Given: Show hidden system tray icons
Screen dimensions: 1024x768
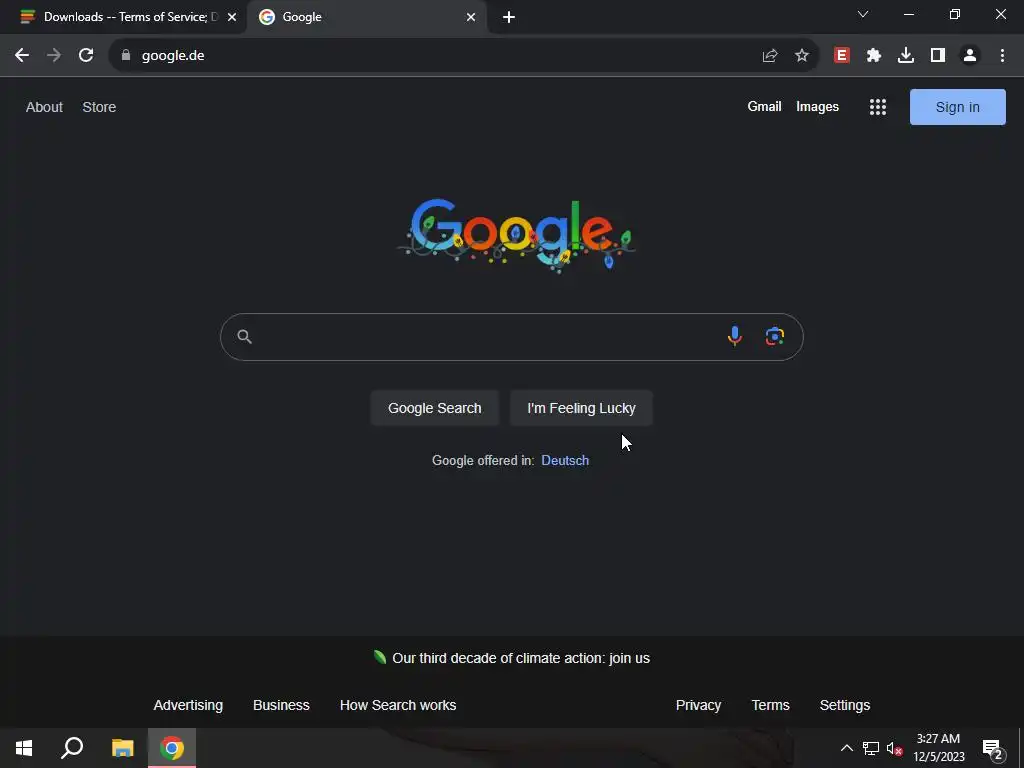Looking at the screenshot, I should (x=846, y=748).
